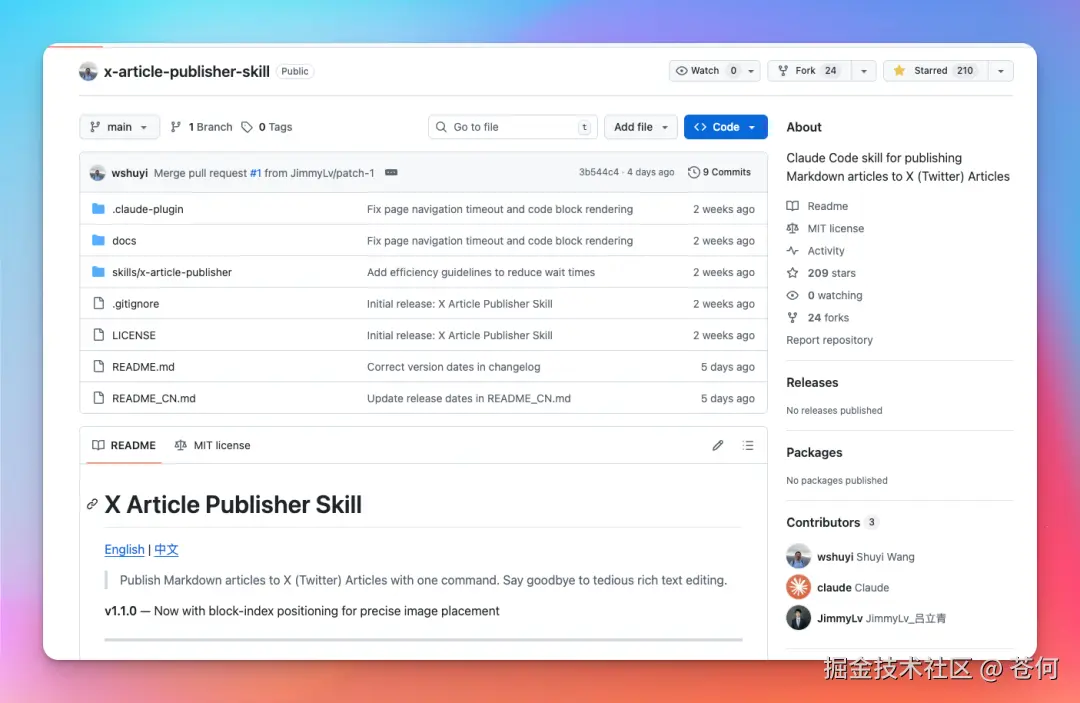Open the .claude-plugin folder icon
1080x703 pixels.
98,209
